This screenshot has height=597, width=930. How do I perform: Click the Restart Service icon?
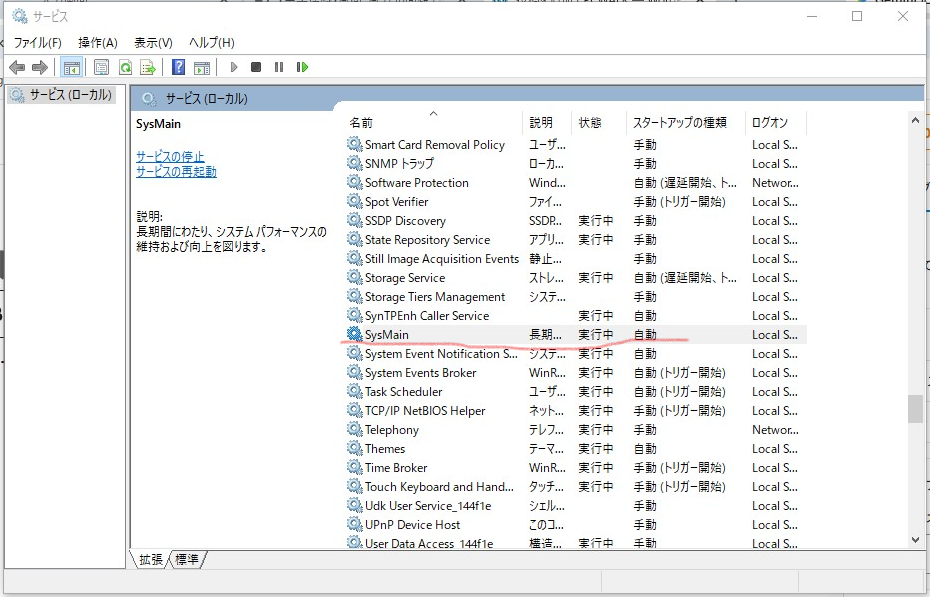pyautogui.click(x=302, y=67)
